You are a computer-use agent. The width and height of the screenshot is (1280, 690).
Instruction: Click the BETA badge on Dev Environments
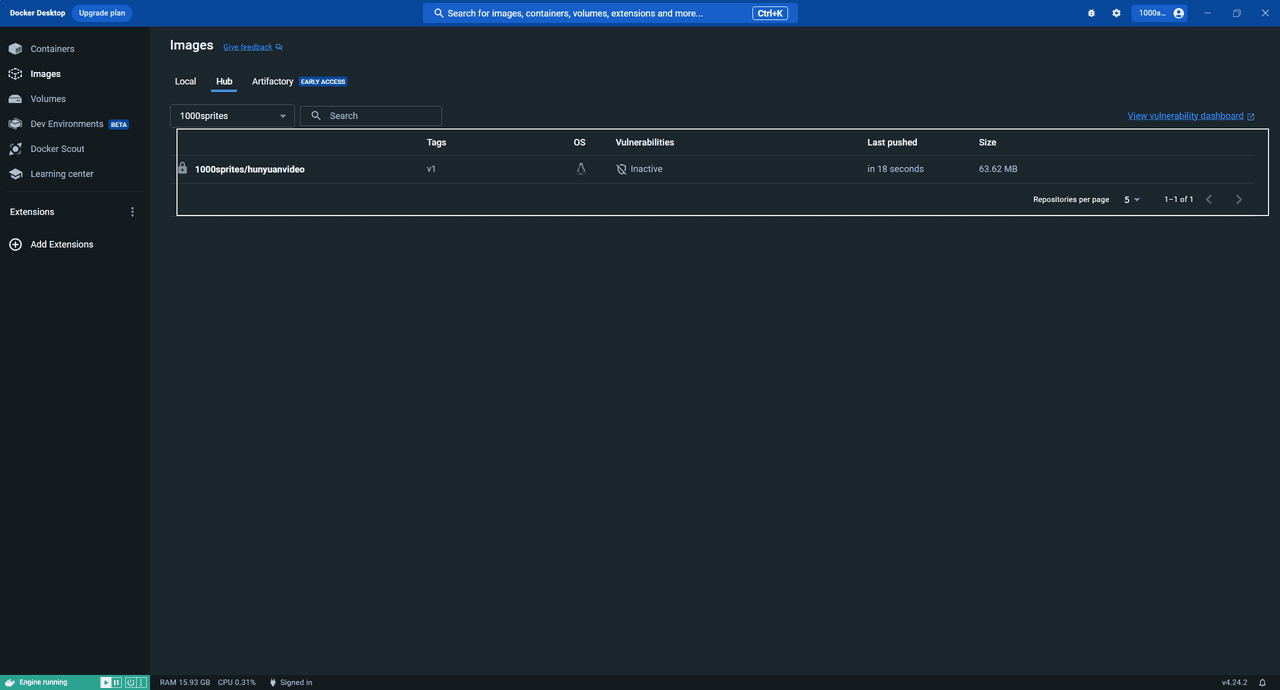pos(119,124)
